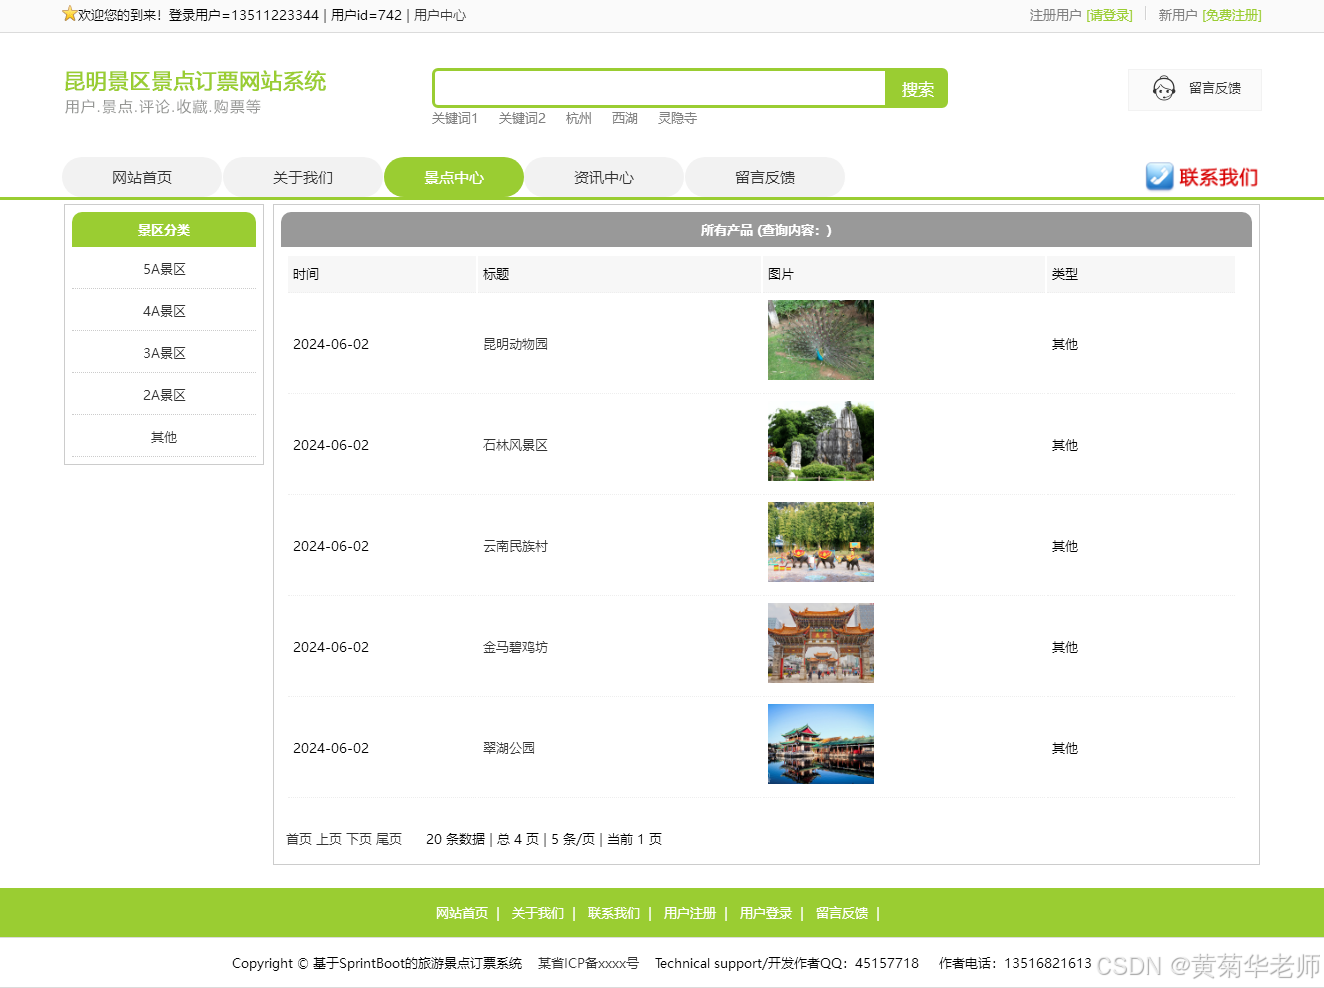Click the 昆明动物园 peacock thumbnail
1324x988 pixels.
[820, 340]
